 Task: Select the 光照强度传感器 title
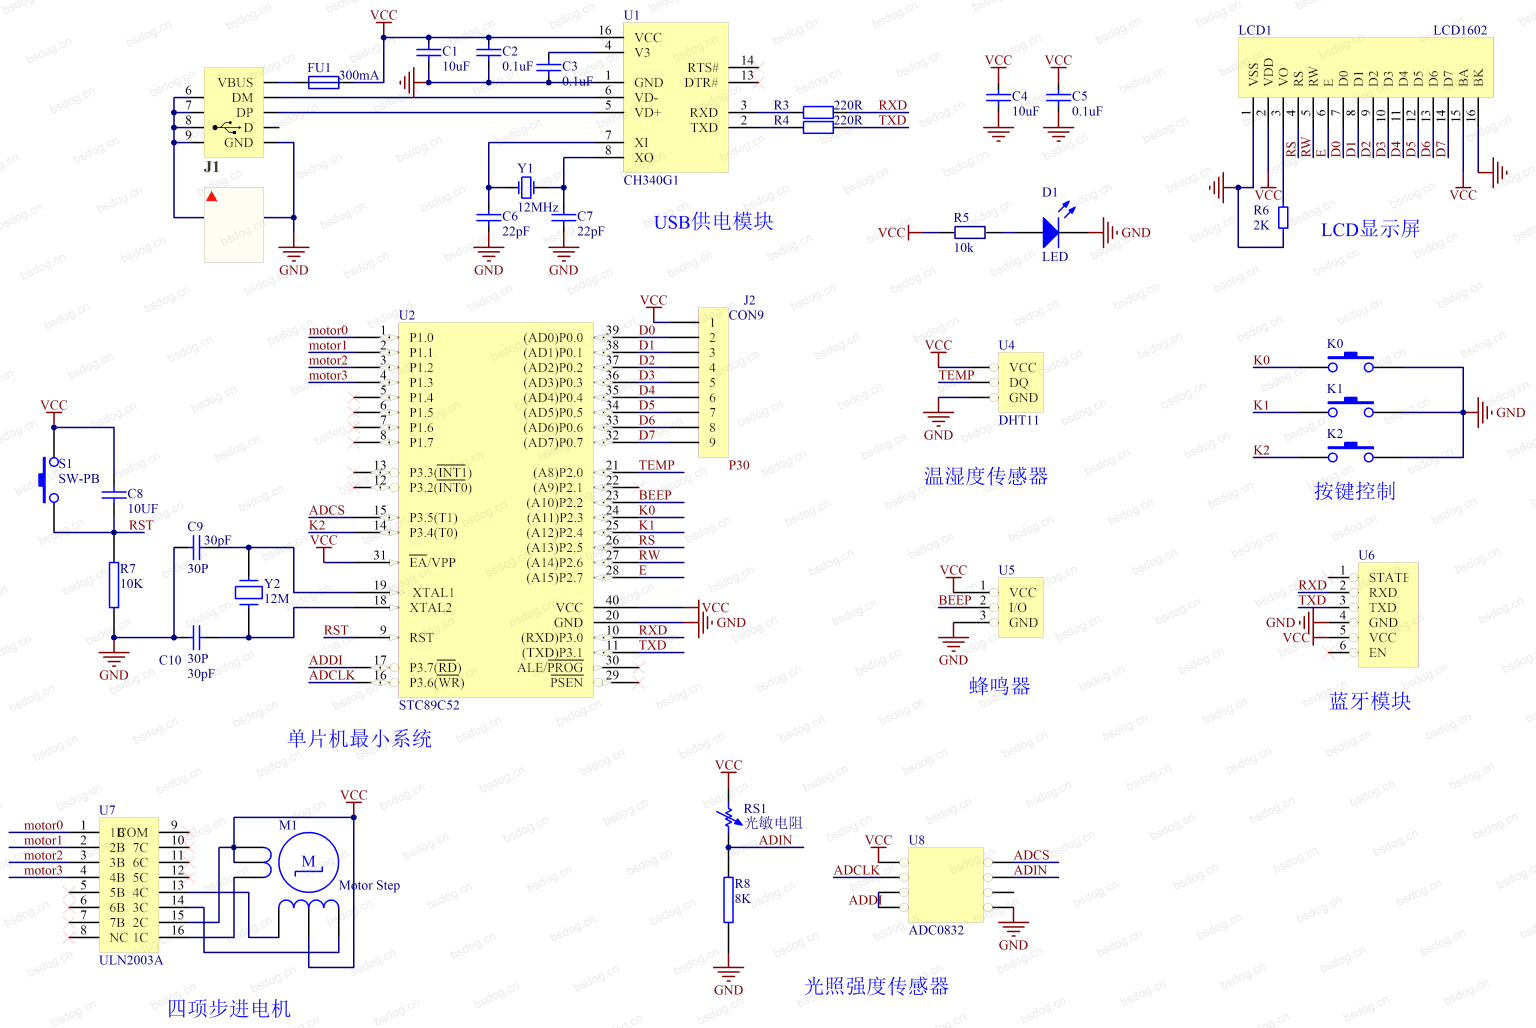tap(877, 986)
